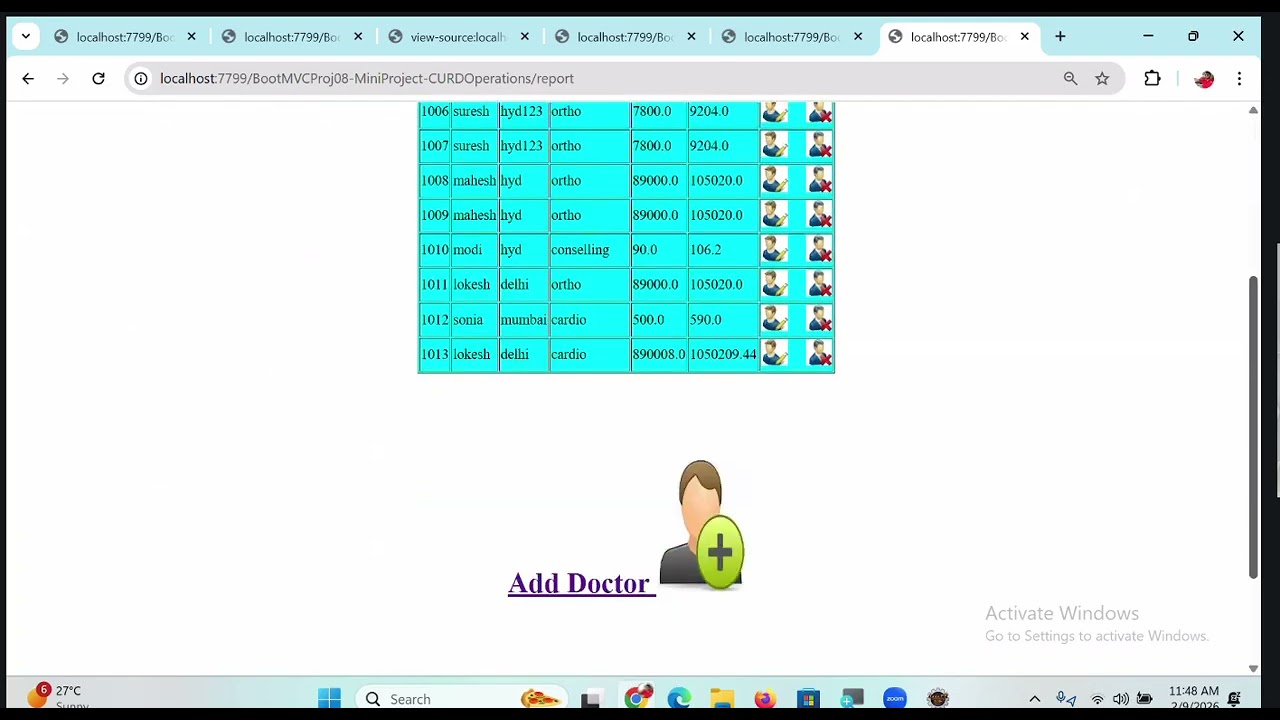The width and height of the screenshot is (1280, 720).
Task: Click the page vertical scrollbar thumb
Action: click(x=1253, y=427)
